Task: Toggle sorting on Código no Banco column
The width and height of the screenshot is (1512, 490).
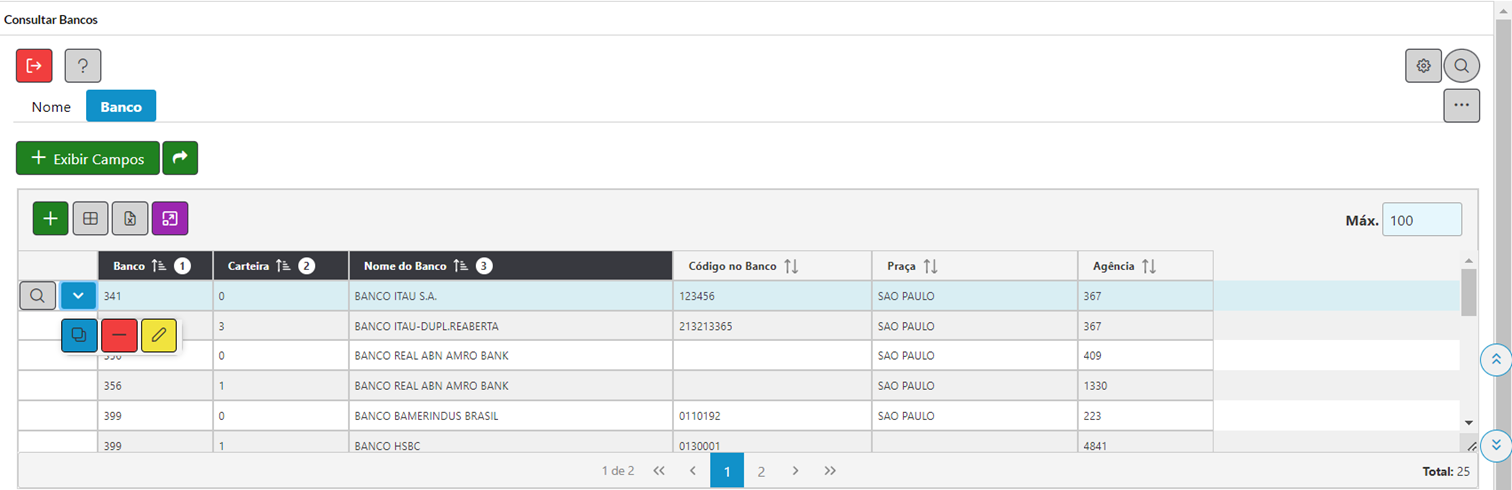Action: pyautogui.click(x=791, y=266)
